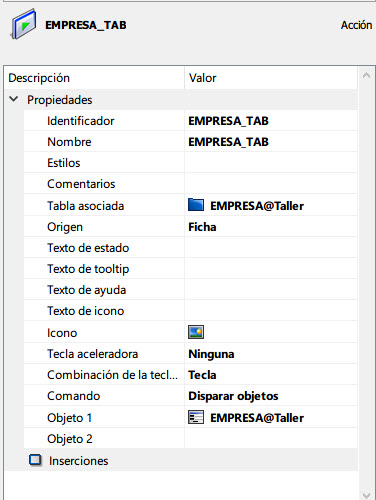The height and width of the screenshot is (500, 376).
Task: Click the empty Objeto 2 value field
Action: [271, 439]
